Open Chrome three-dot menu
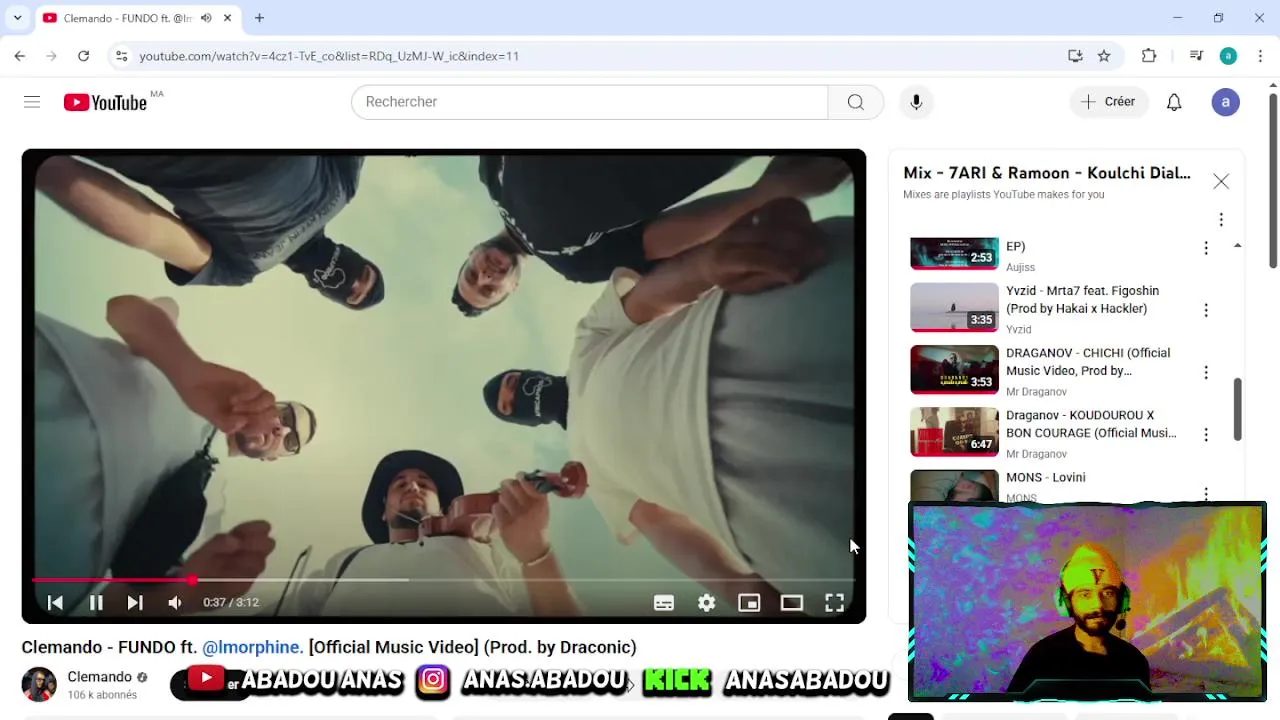Image resolution: width=1280 pixels, height=720 pixels. (x=1260, y=56)
